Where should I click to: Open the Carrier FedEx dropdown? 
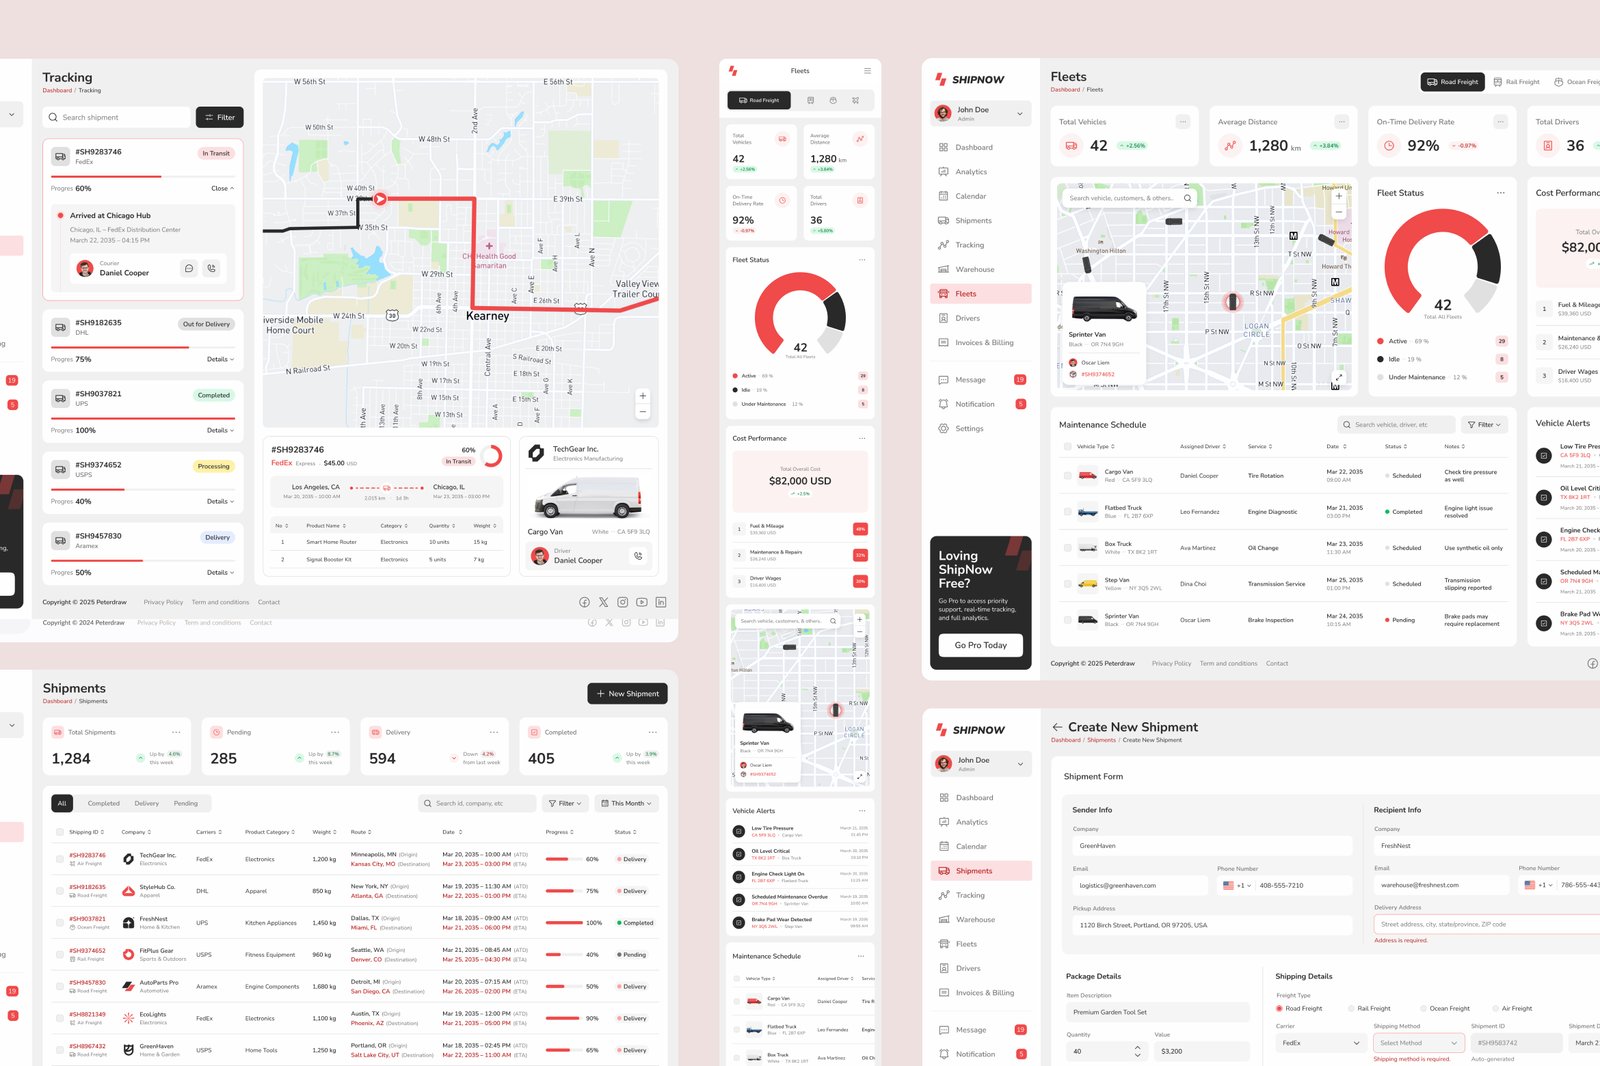[x=1320, y=1043]
